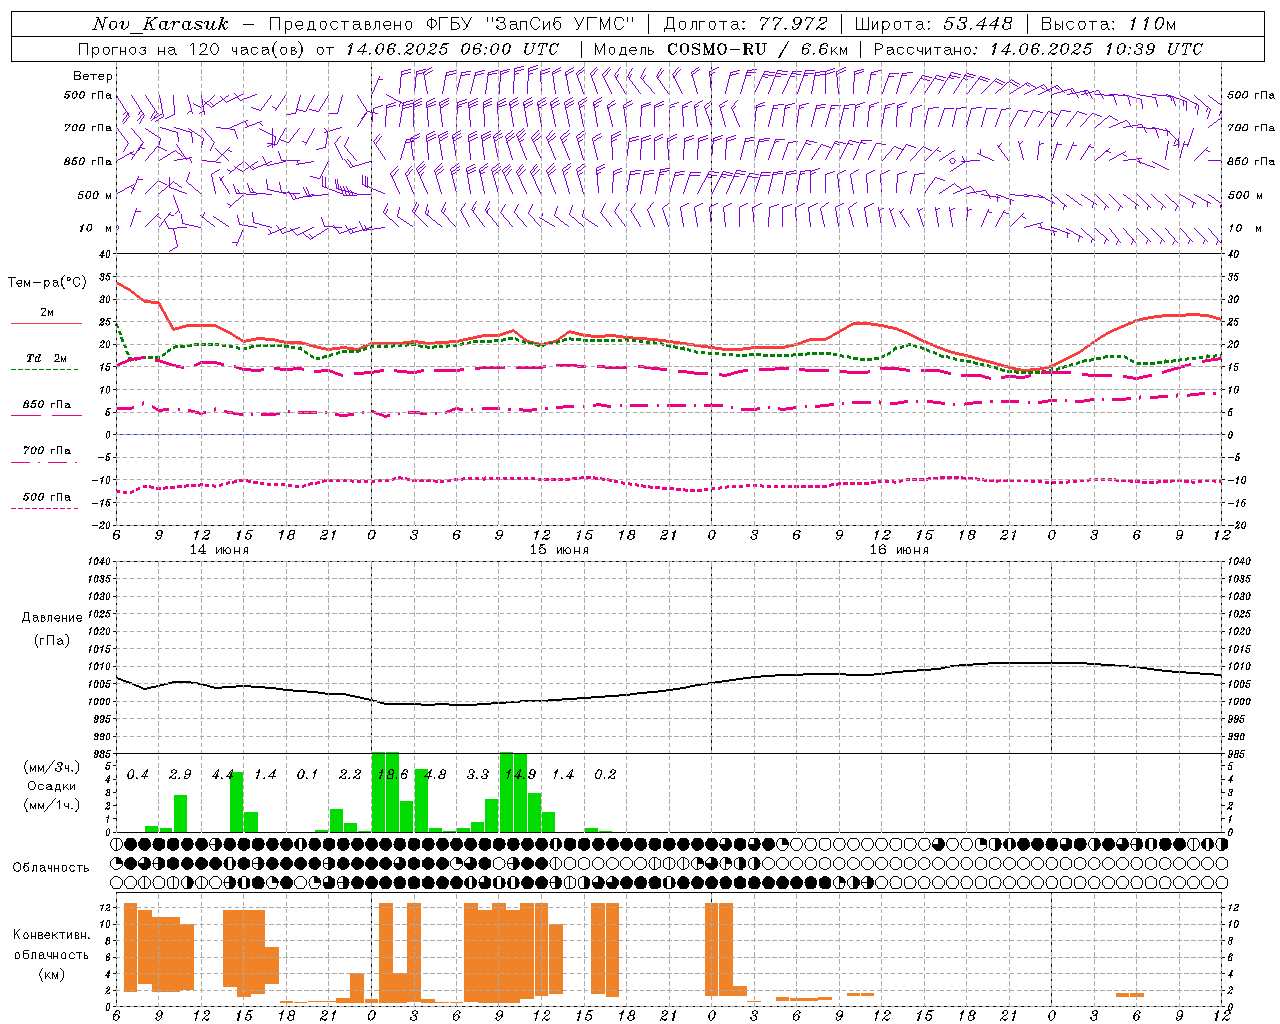Screen dimensions: 1280x1024
Task: Select the Тем-ра(°C) axis label
Action: pyautogui.click(x=47, y=283)
